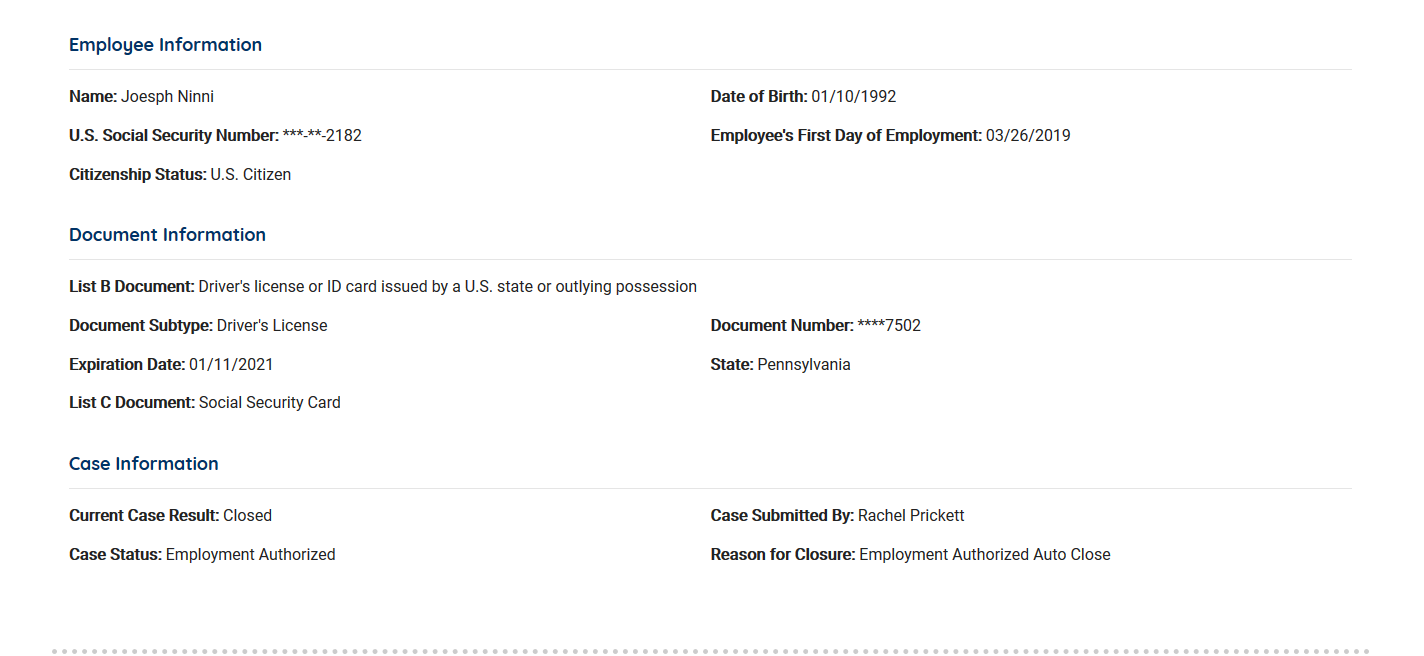This screenshot has height=656, width=1424.
Task: Select the List B Document description
Action: (447, 287)
